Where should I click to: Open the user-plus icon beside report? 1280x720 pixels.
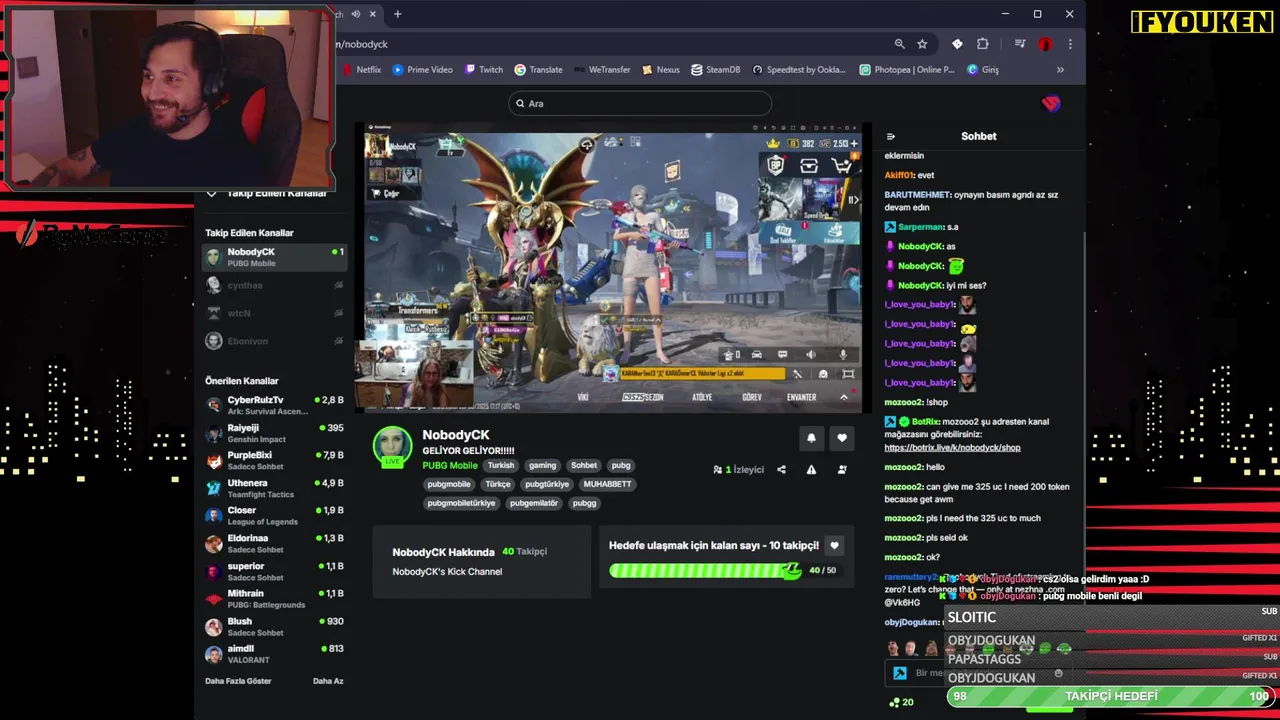[842, 470]
